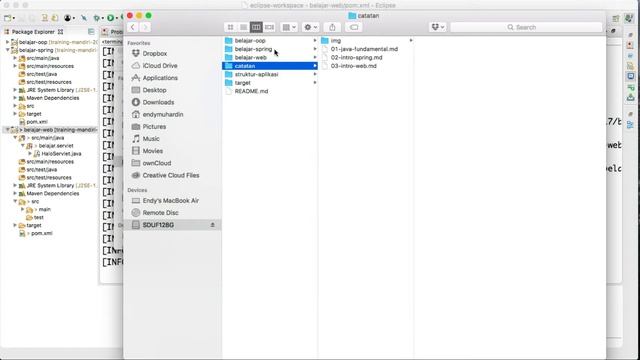Click the Eclipse New wizard icon
This screenshot has height=360, width=640.
[x=7, y=18]
